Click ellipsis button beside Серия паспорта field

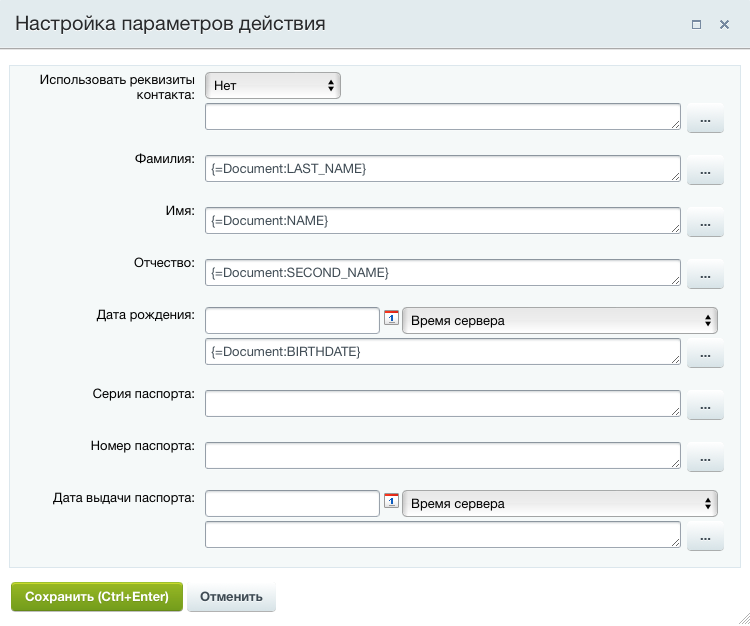[x=705, y=406]
